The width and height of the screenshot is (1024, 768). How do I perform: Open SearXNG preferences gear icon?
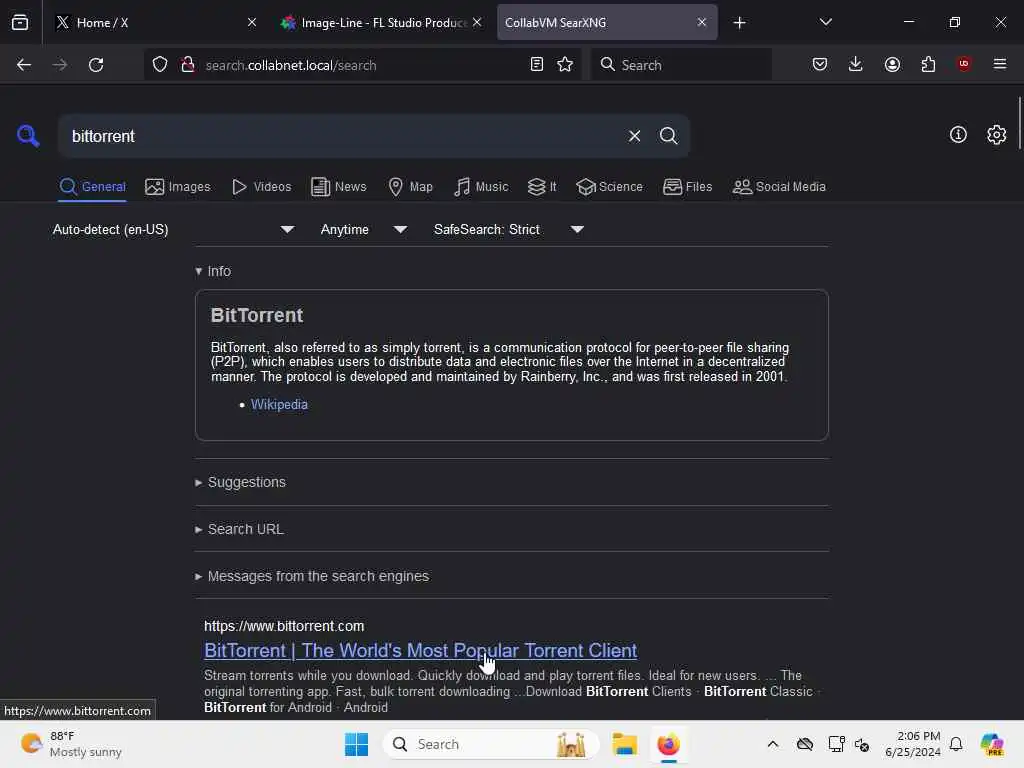pos(997,135)
